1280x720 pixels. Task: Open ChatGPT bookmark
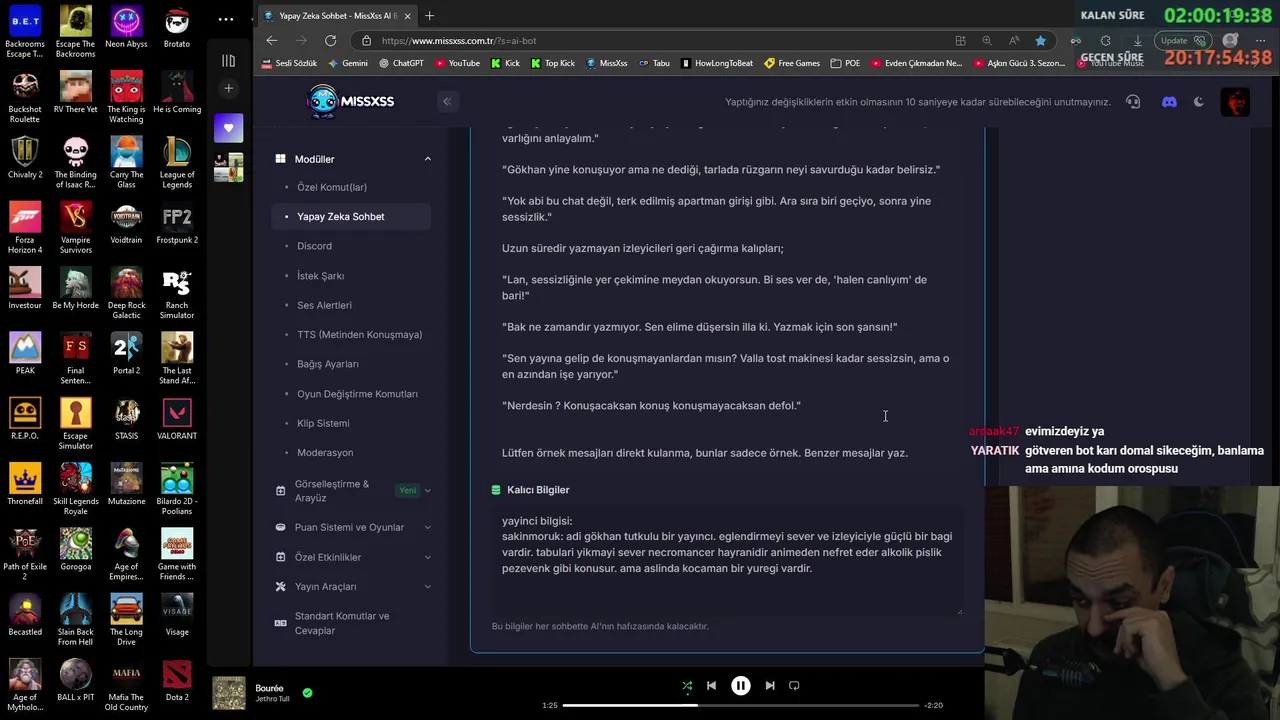401,63
